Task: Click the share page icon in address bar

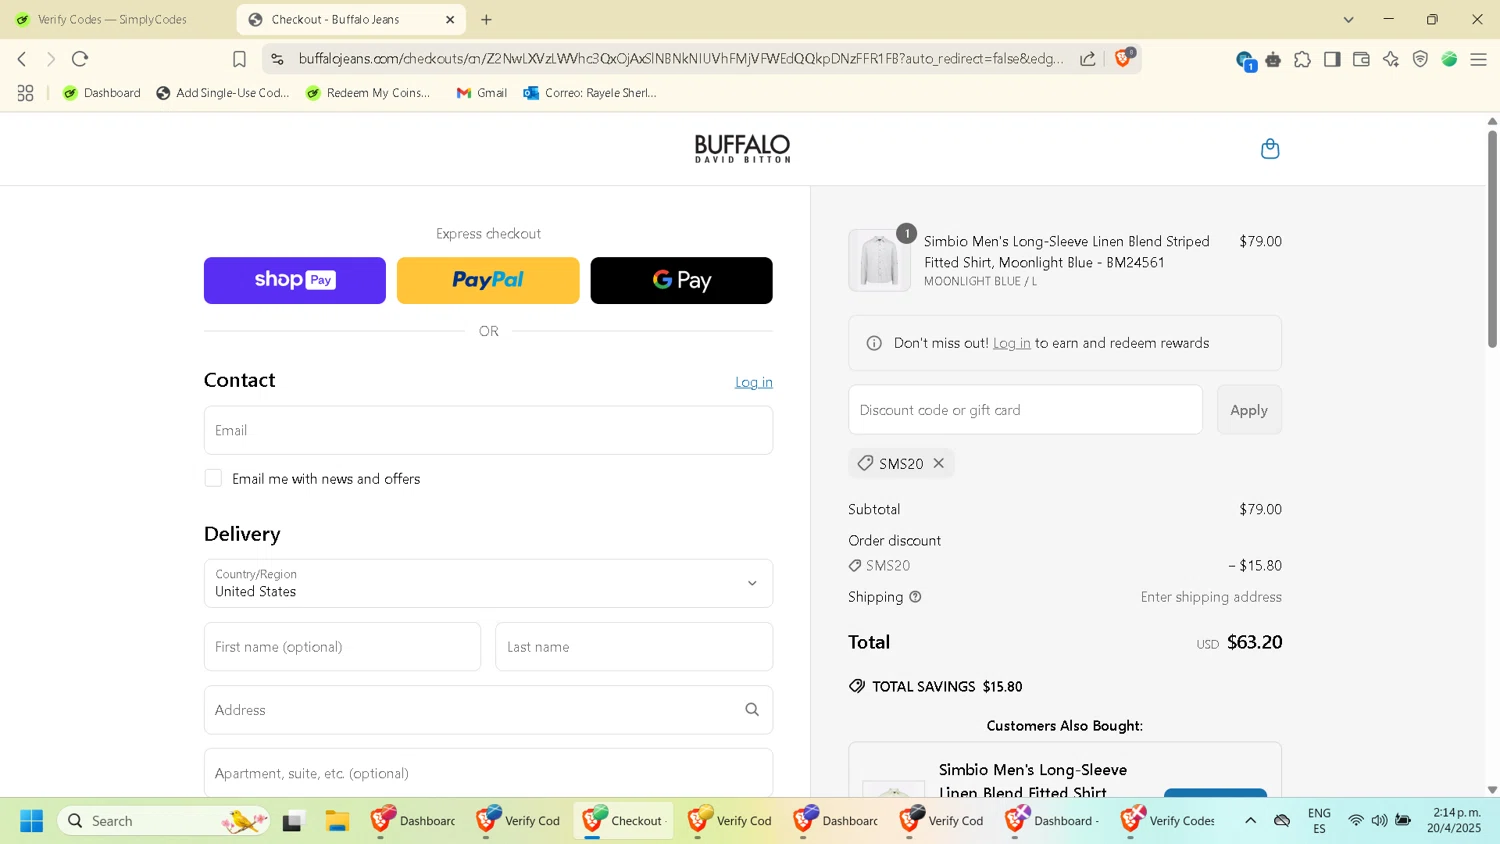Action: click(x=1088, y=59)
